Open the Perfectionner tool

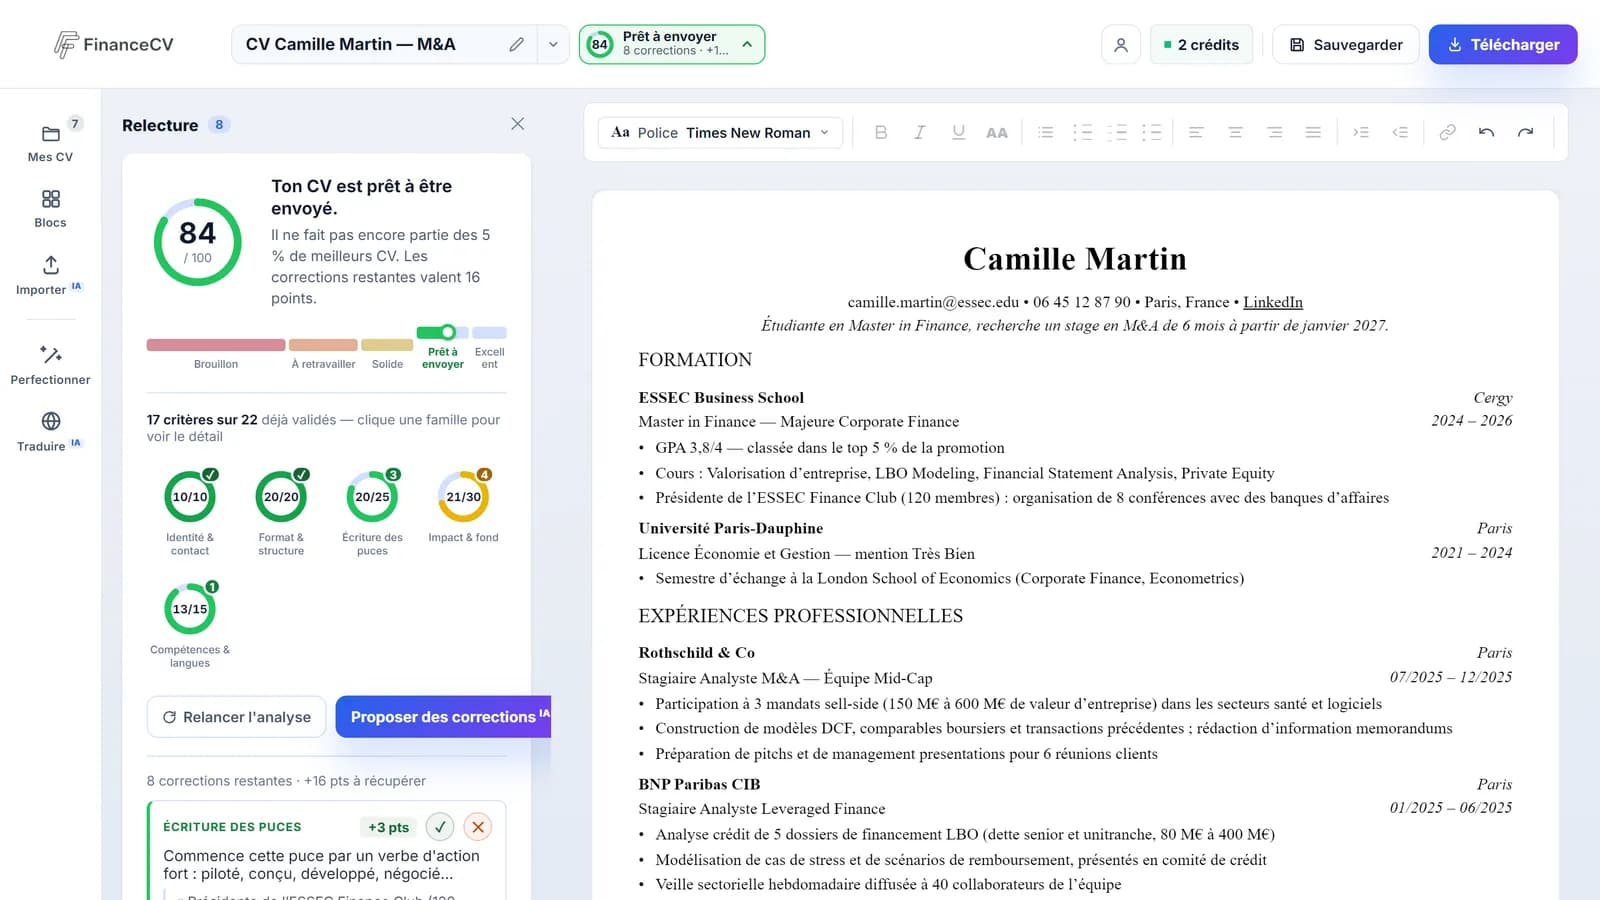50,365
